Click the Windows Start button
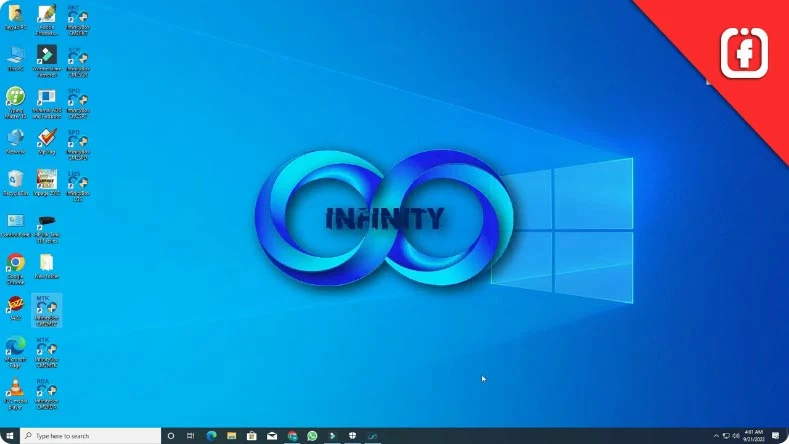This screenshot has height=444, width=789. (10, 436)
